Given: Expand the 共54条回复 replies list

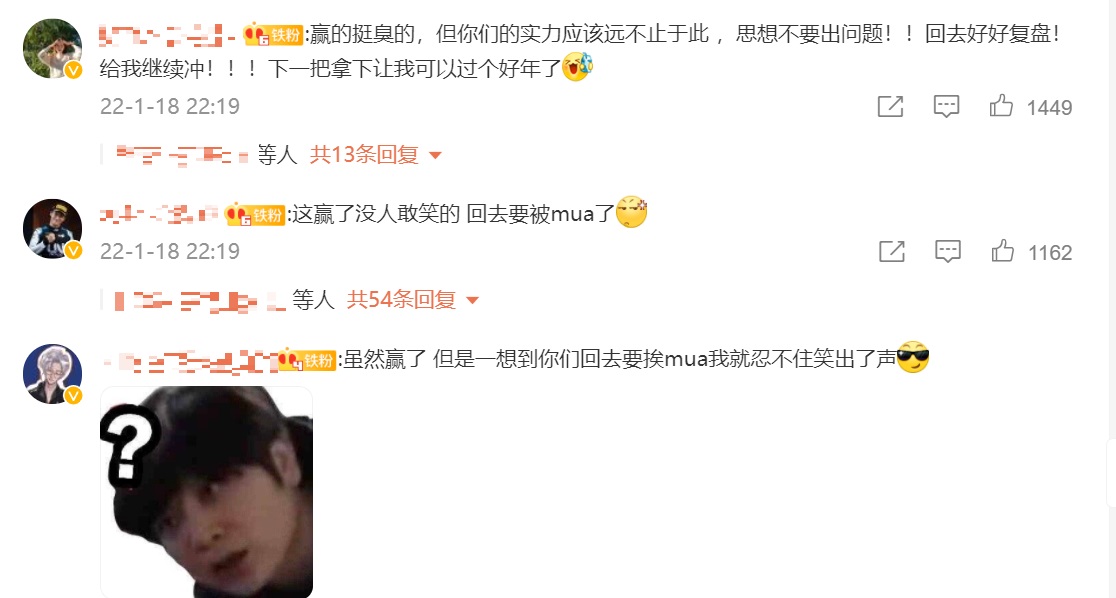Looking at the screenshot, I should pyautogui.click(x=401, y=300).
